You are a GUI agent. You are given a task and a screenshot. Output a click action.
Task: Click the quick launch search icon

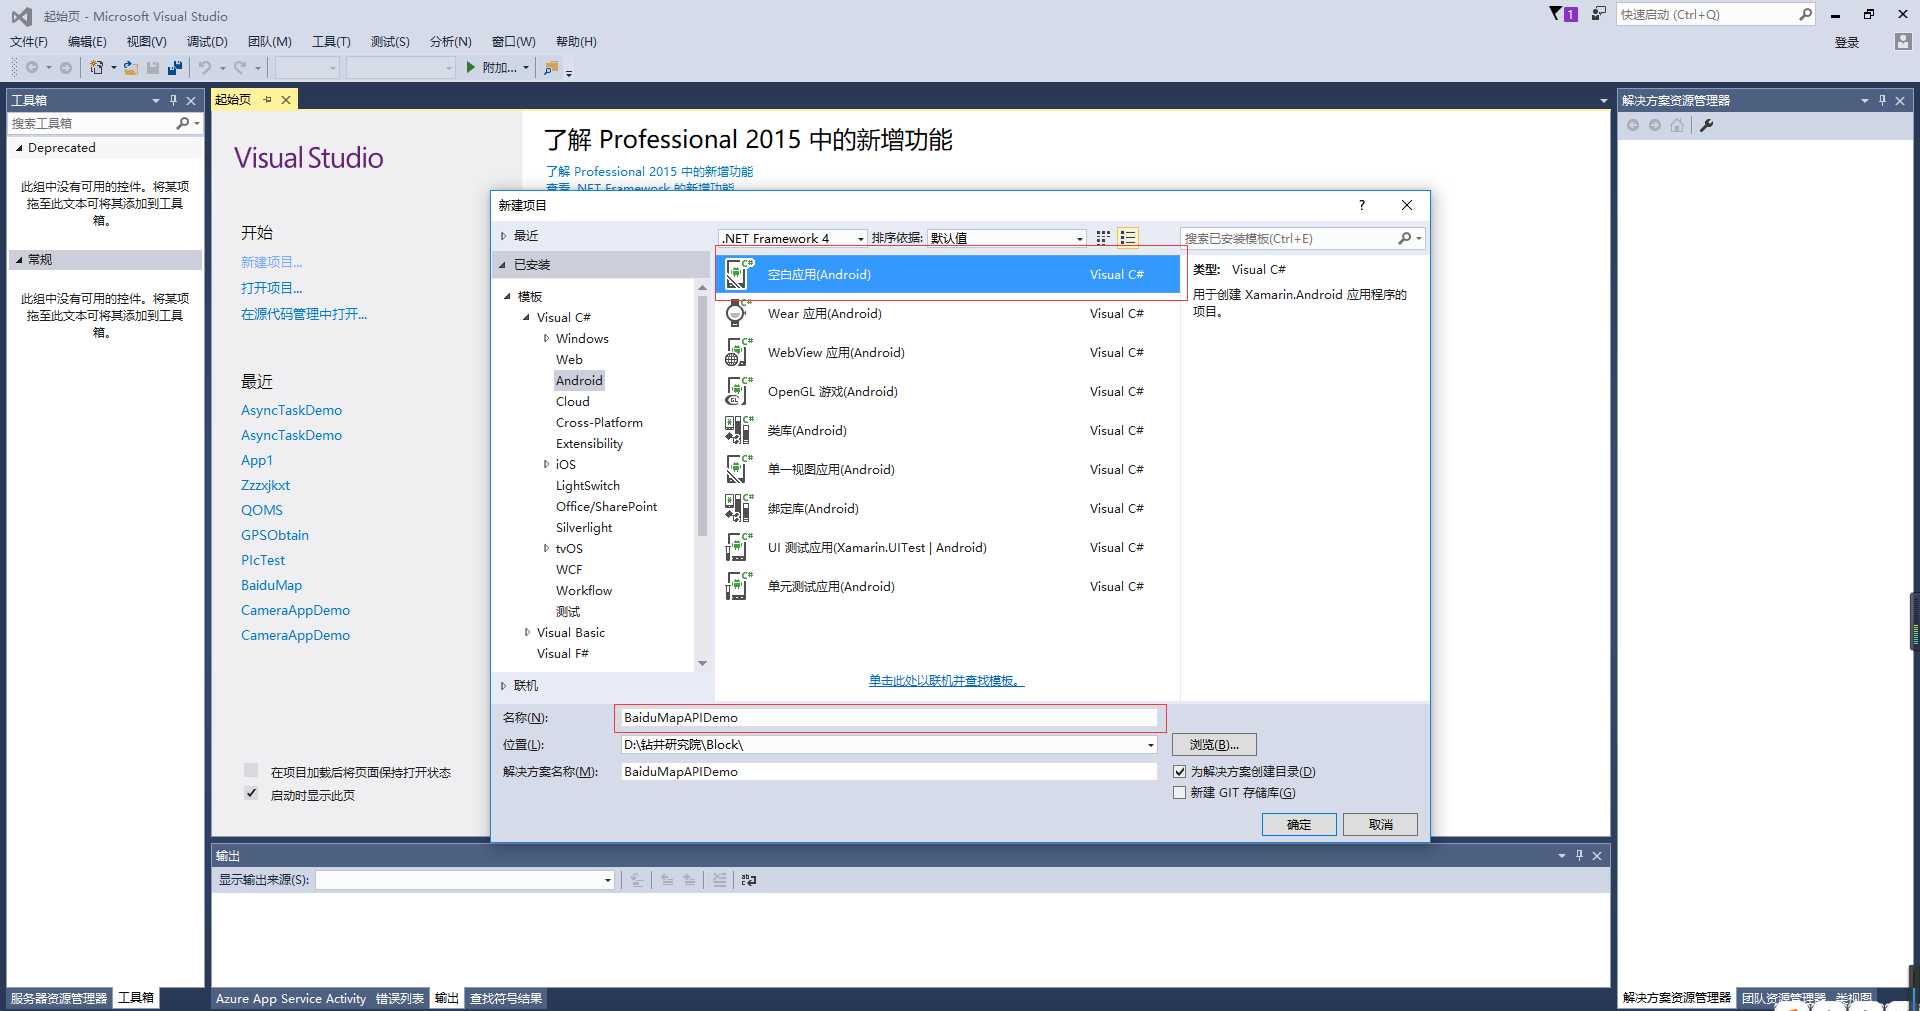1805,14
